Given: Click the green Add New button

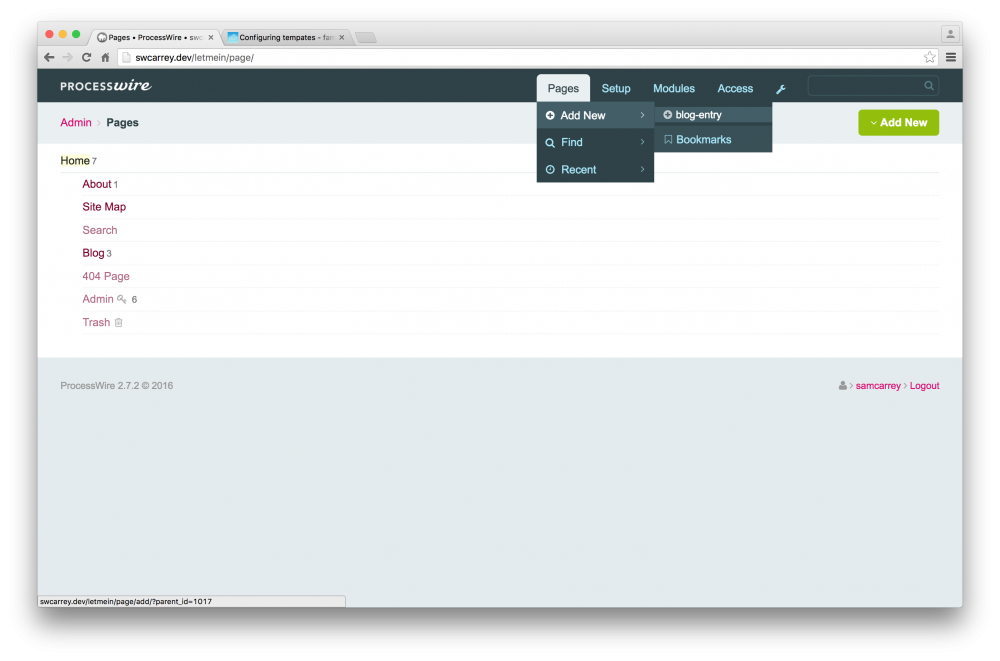Looking at the screenshot, I should 898,122.
